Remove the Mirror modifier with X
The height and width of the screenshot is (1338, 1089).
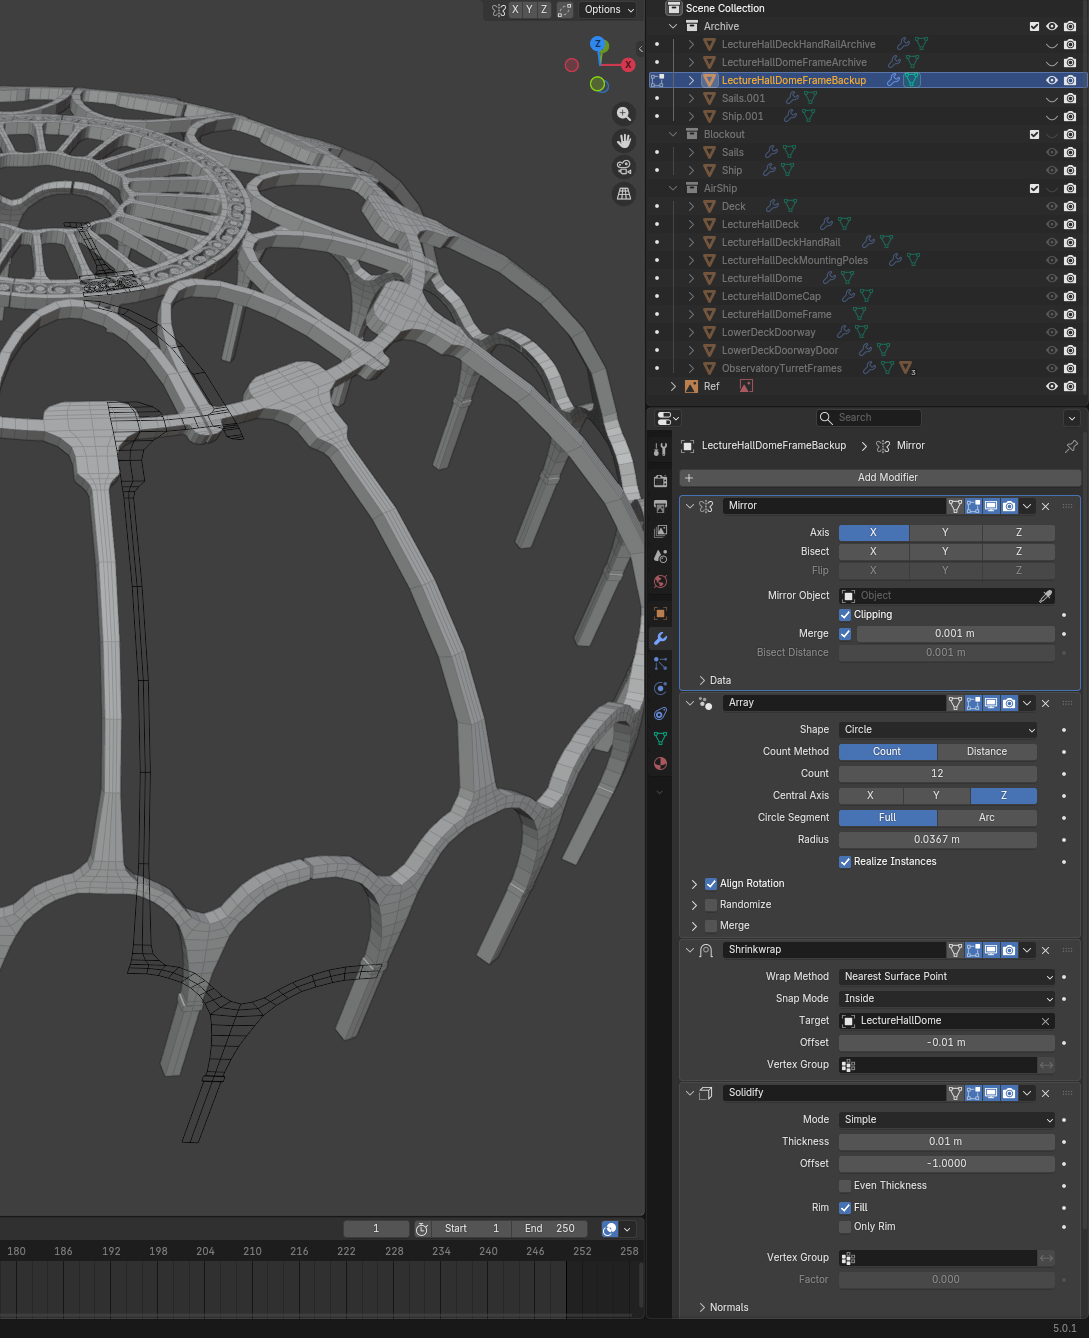pos(1045,506)
